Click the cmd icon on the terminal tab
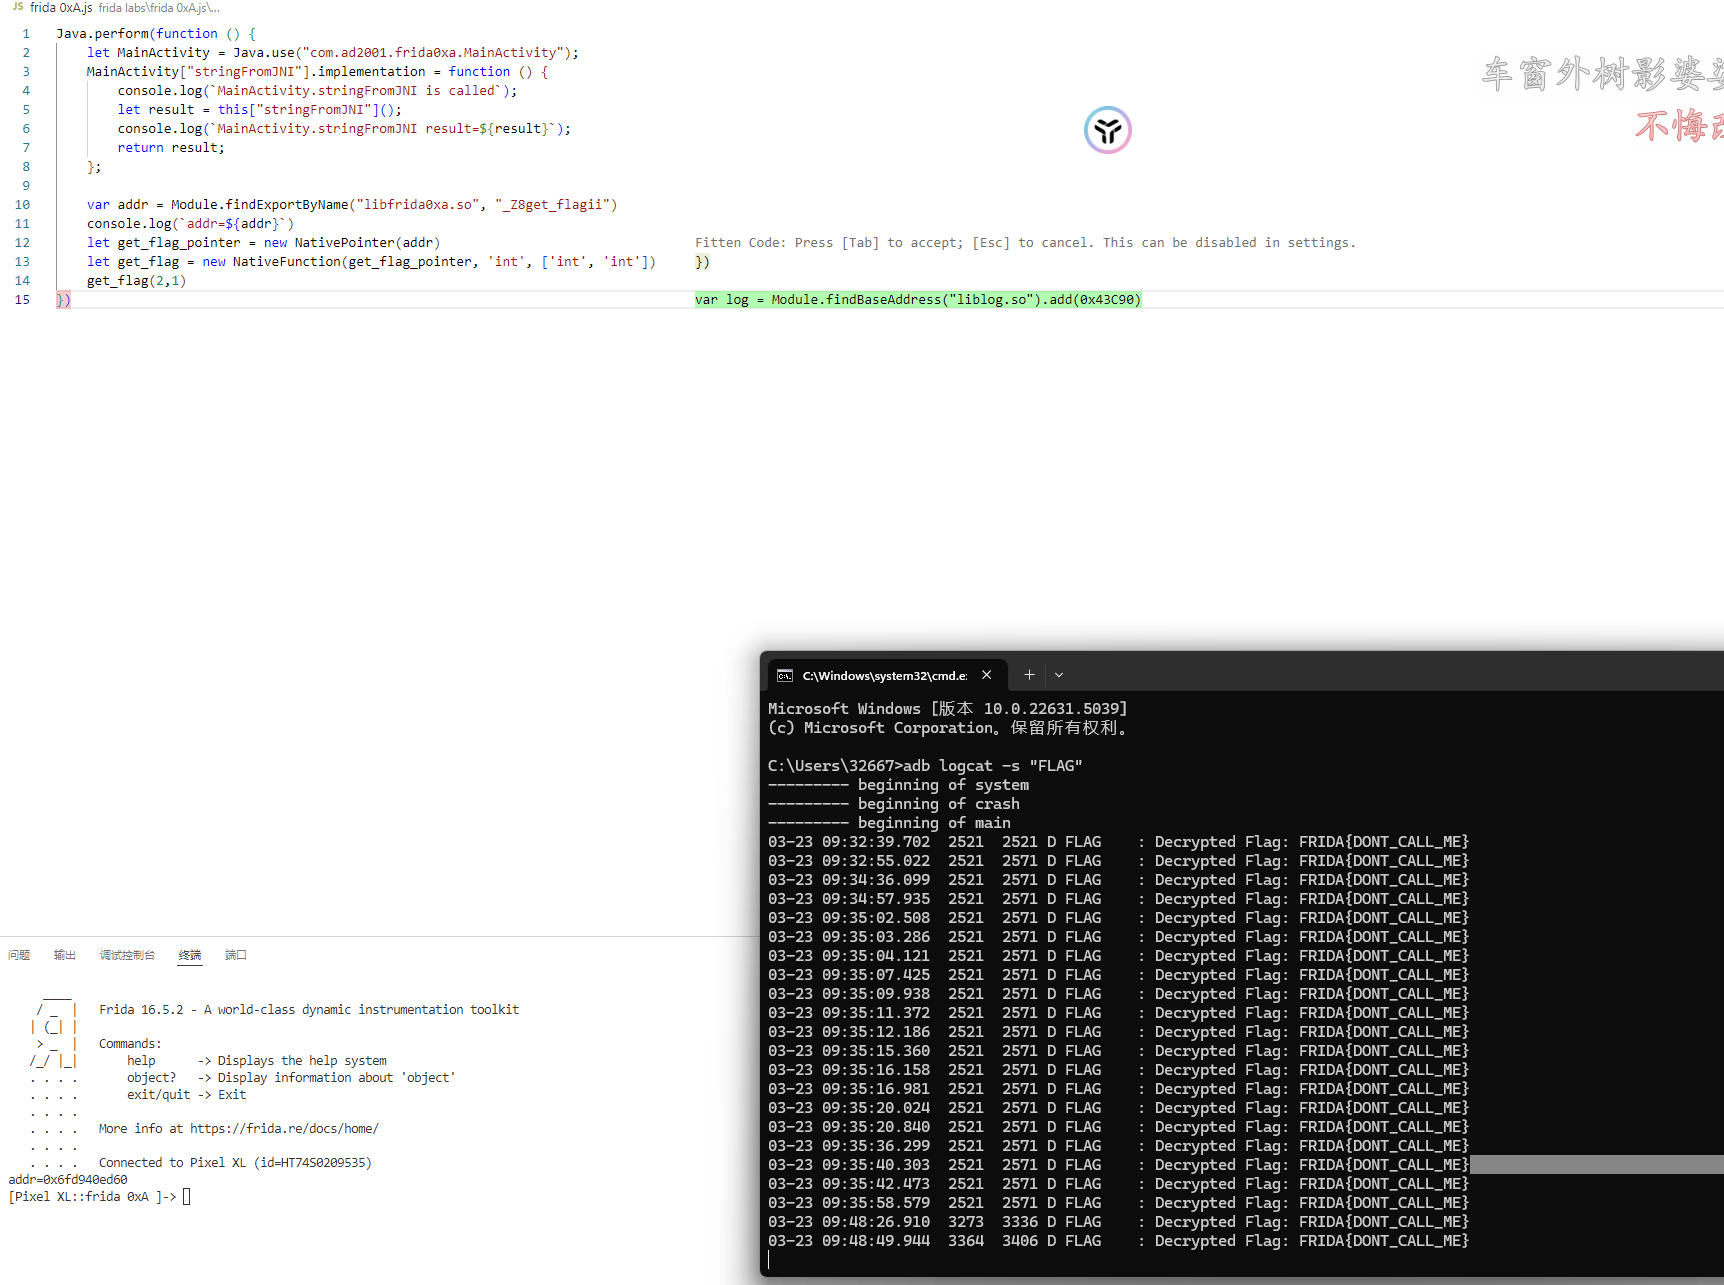This screenshot has height=1285, width=1724. [x=785, y=676]
